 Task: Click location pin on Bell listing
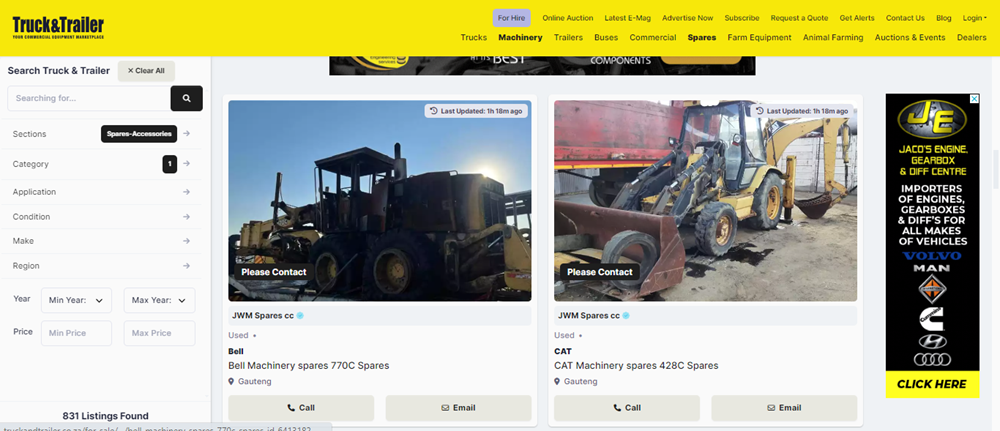(x=232, y=381)
